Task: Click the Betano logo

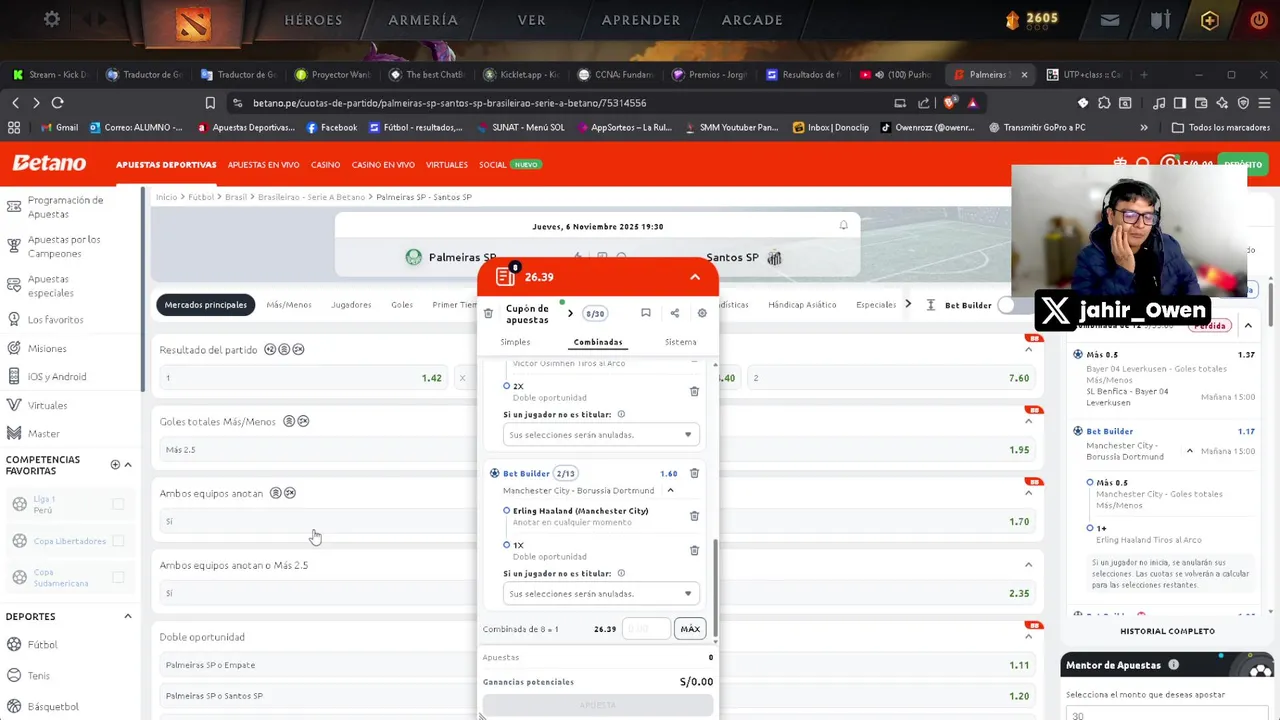Action: click(x=49, y=164)
